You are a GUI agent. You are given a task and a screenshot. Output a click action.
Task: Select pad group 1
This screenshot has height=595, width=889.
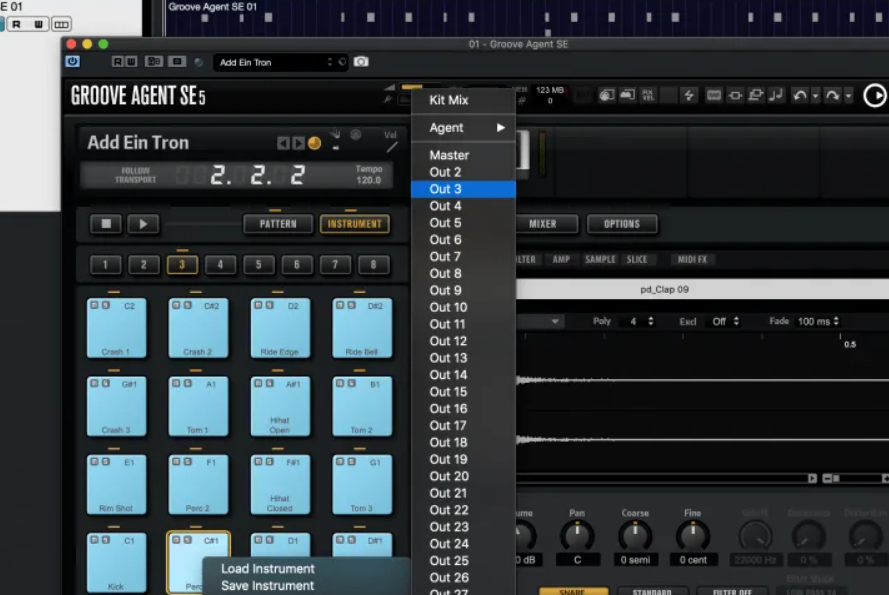pyautogui.click(x=105, y=264)
